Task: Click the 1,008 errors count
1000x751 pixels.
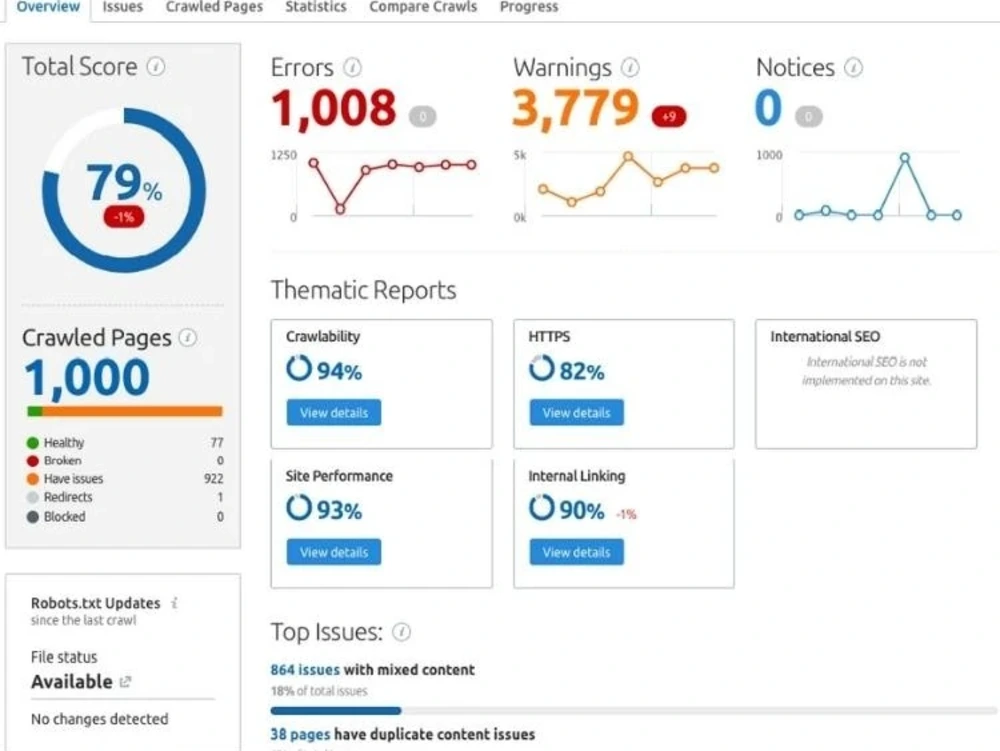Action: click(x=334, y=108)
